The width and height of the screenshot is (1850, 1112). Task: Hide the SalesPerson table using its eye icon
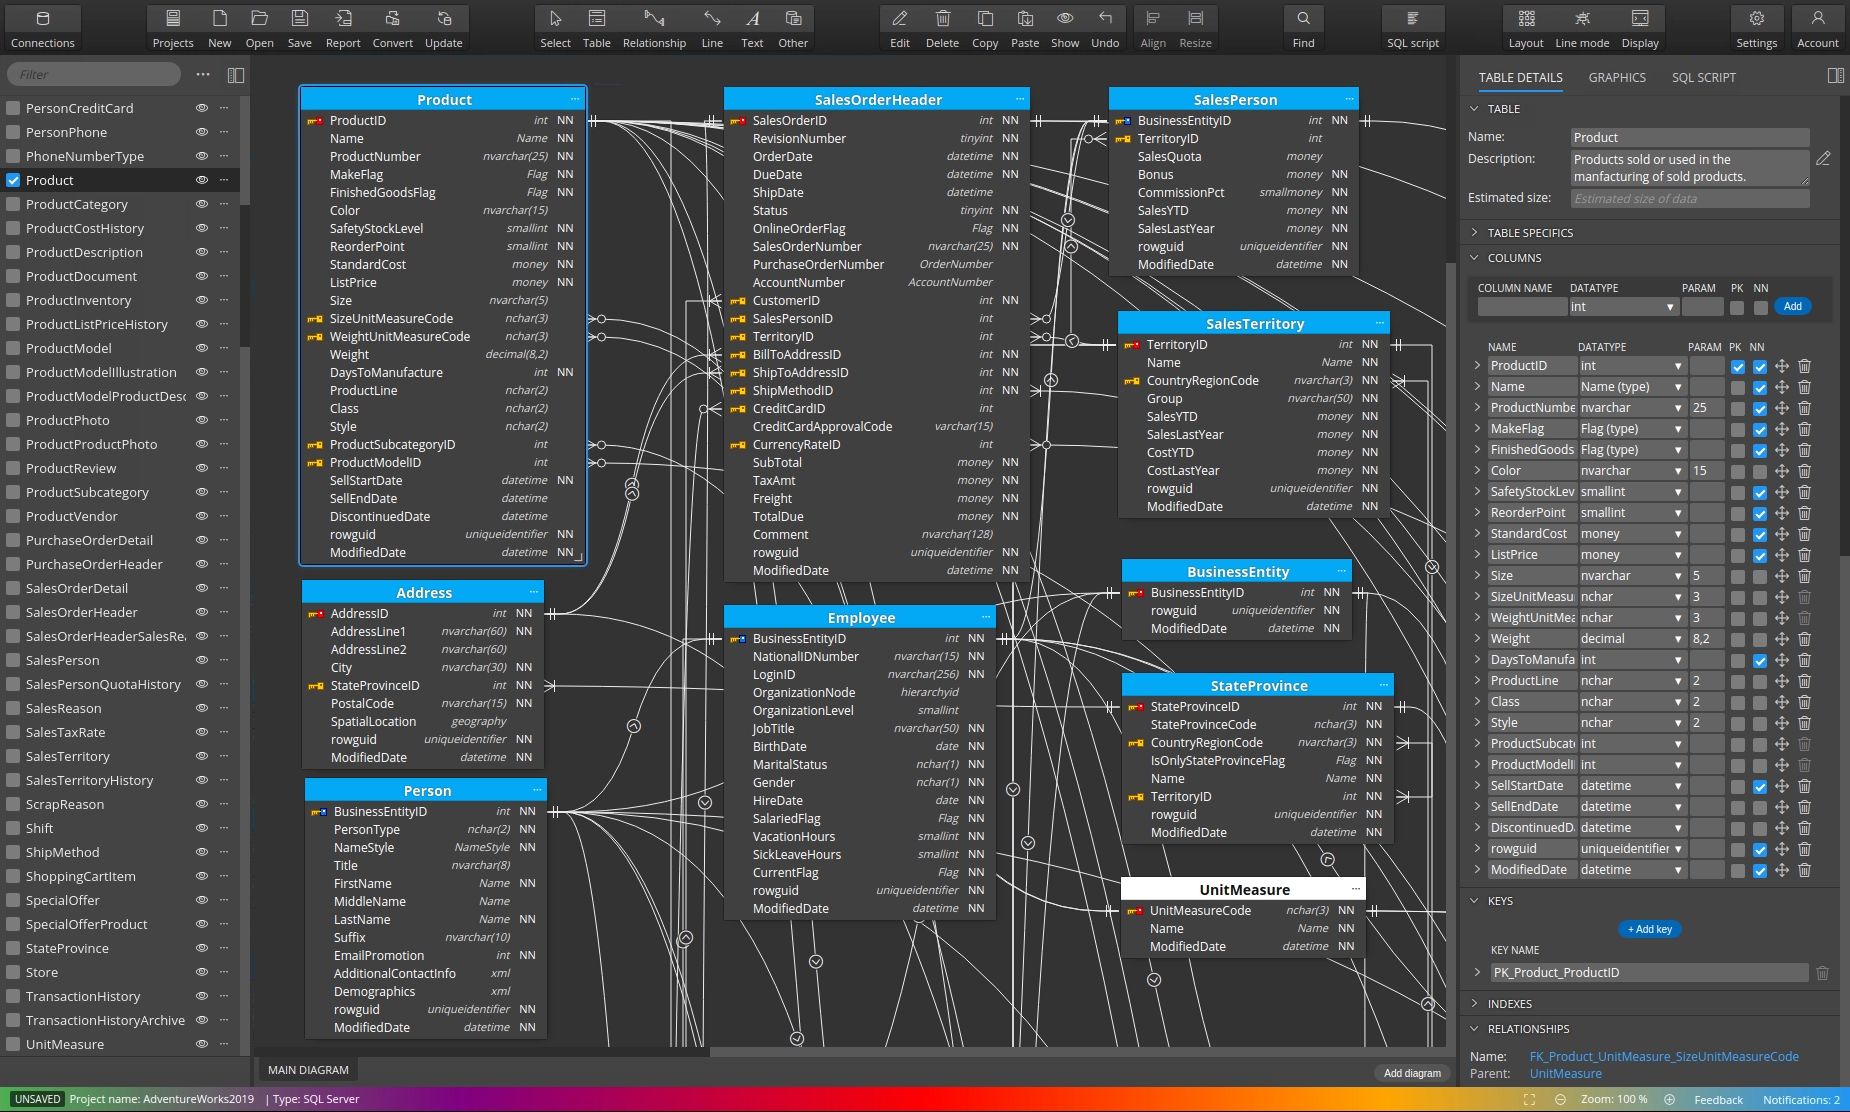pos(201,660)
